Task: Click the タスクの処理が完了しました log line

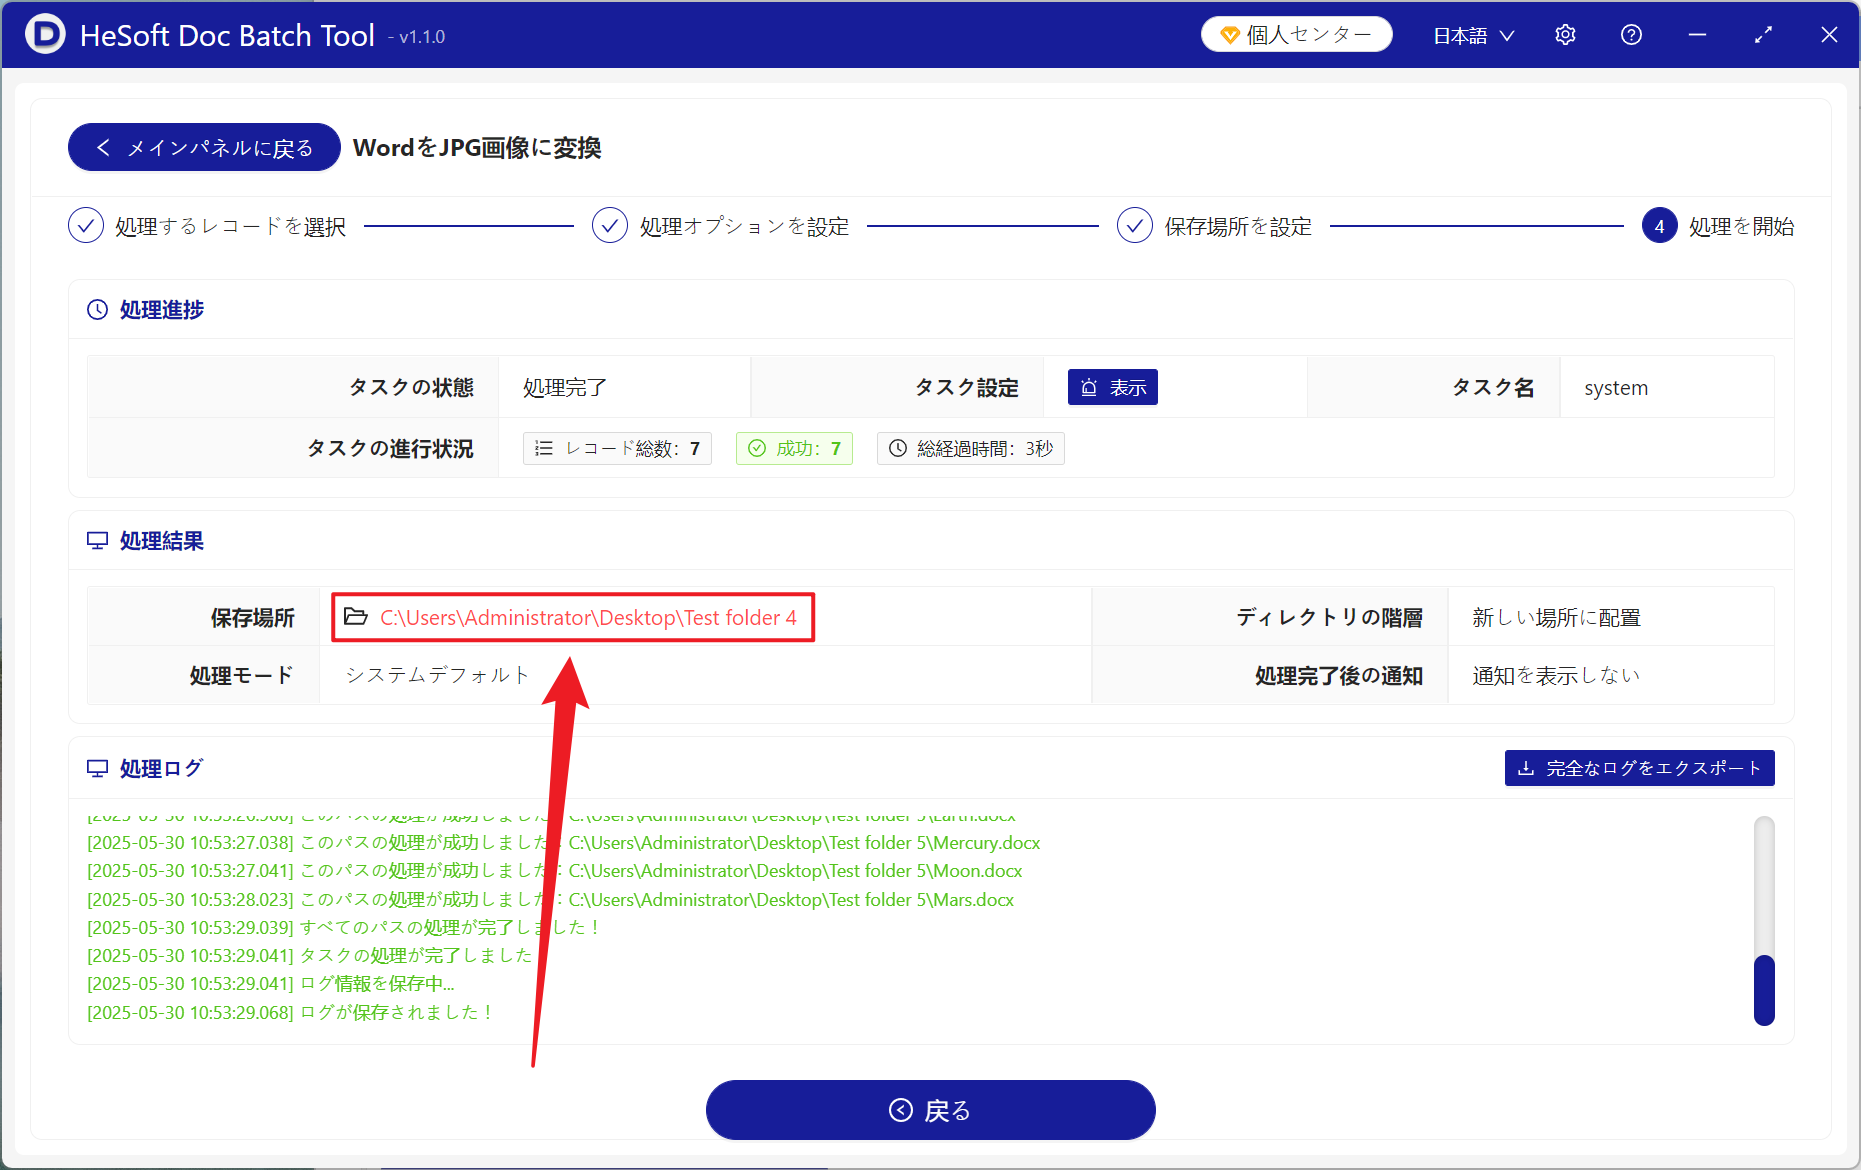Action: coord(310,956)
